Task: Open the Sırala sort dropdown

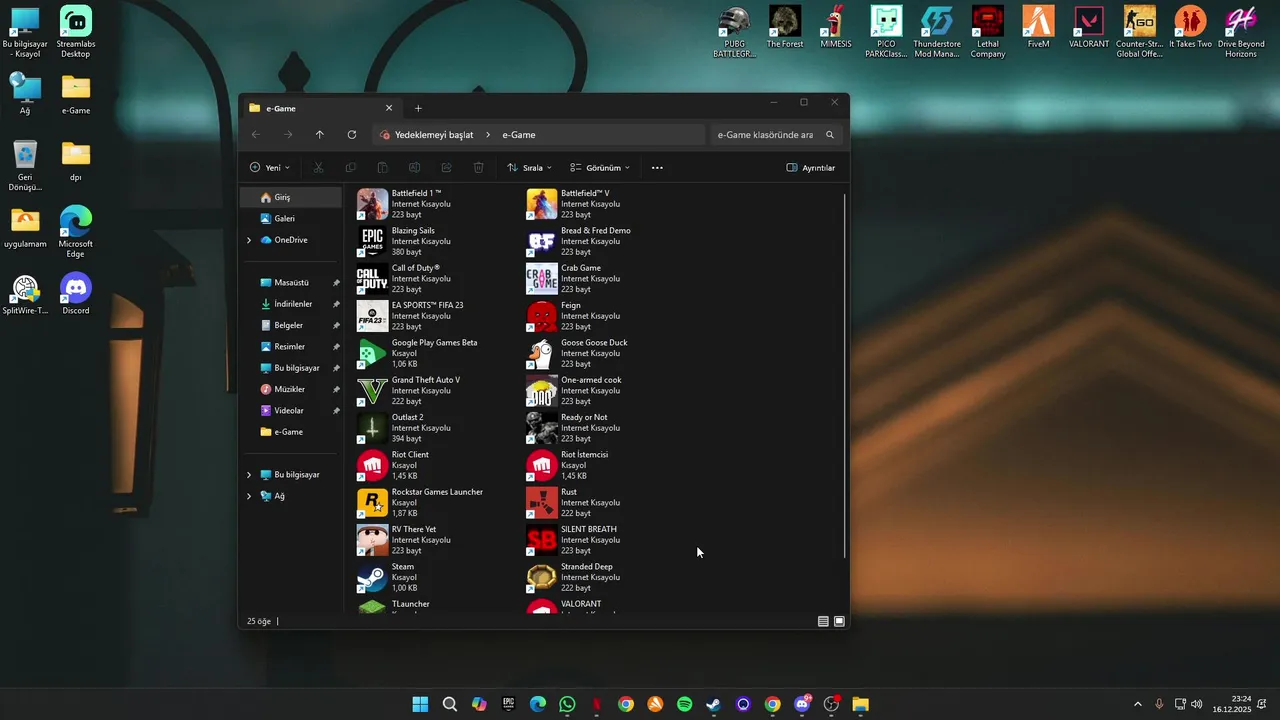Action: 529,168
